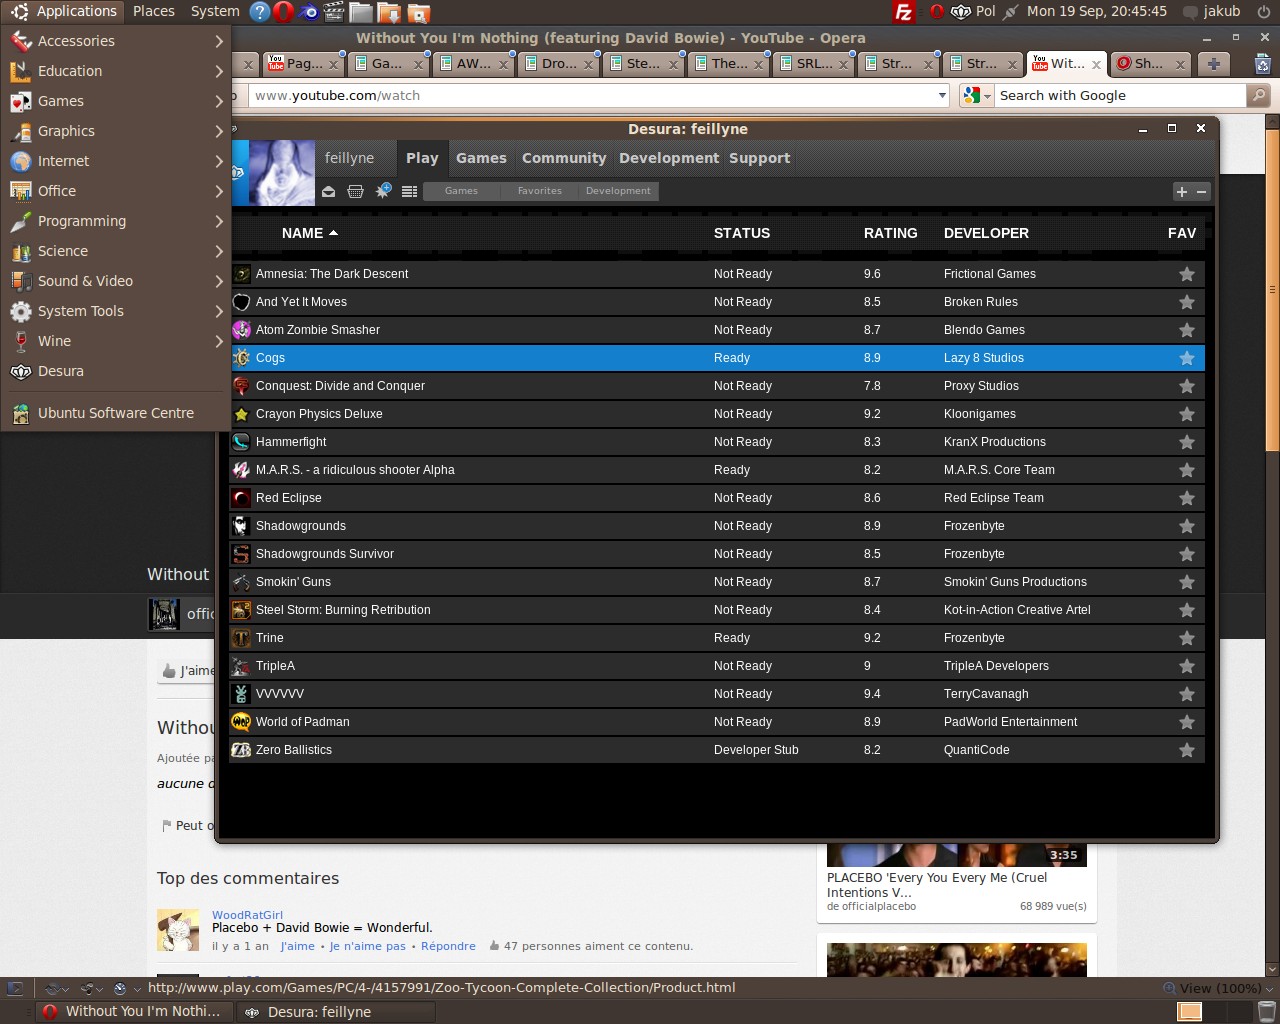Image resolution: width=1280 pixels, height=1024 pixels.
Task: Open the help icon in top panel
Action: pyautogui.click(x=259, y=12)
